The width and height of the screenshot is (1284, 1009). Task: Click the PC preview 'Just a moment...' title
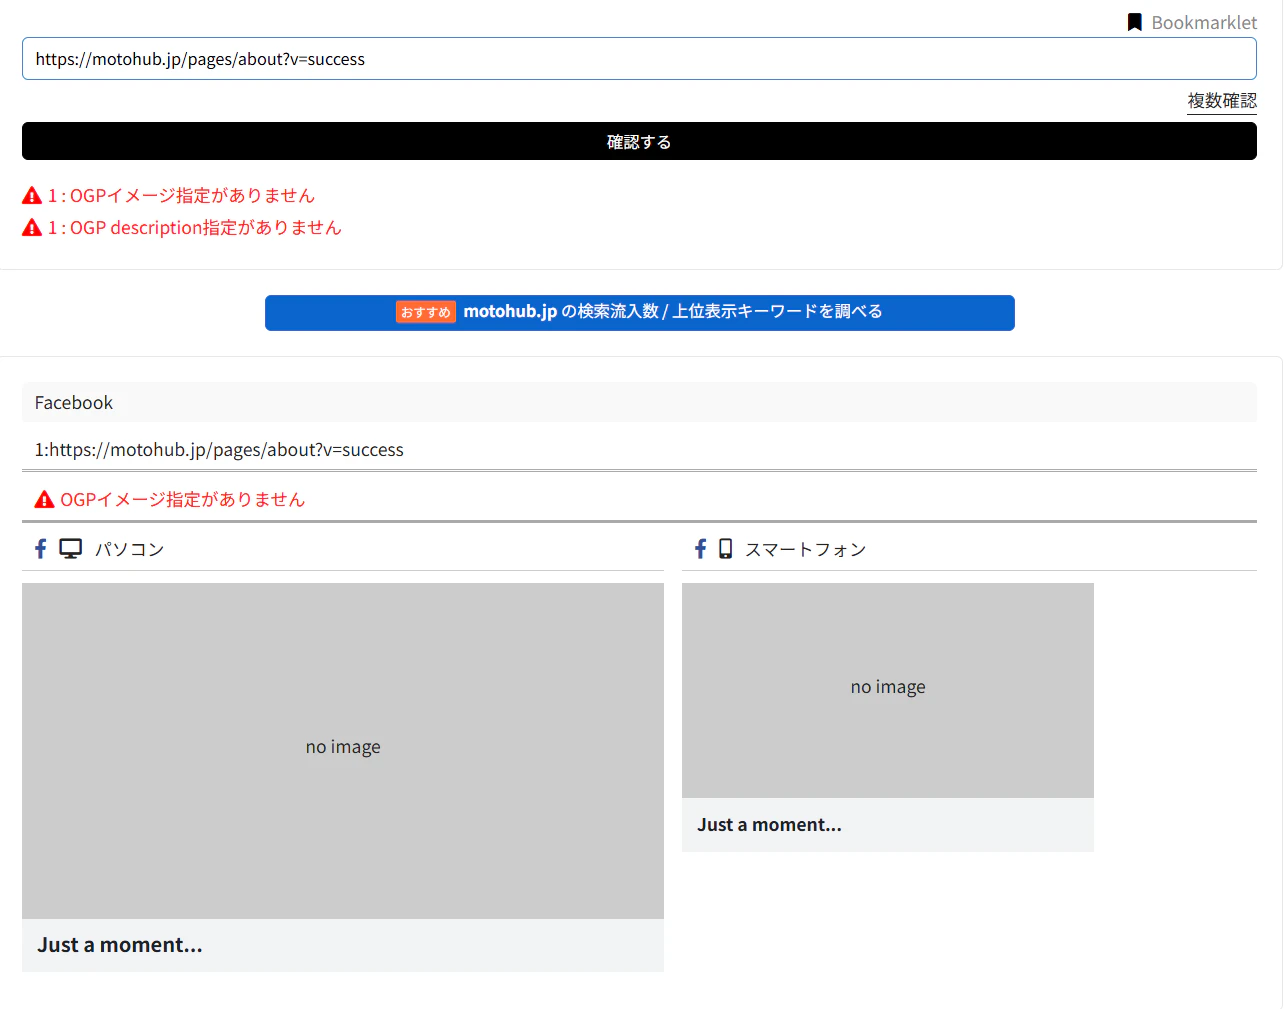coord(120,945)
